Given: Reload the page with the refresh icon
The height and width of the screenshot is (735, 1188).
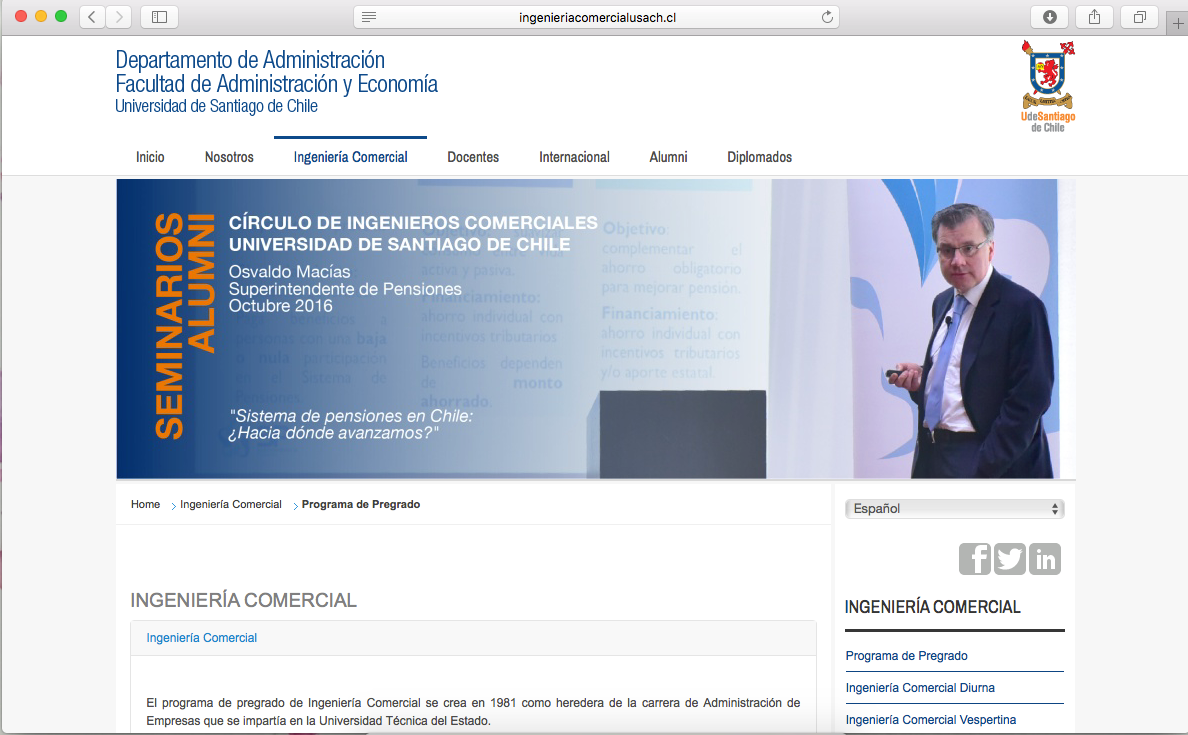Looking at the screenshot, I should [x=827, y=17].
